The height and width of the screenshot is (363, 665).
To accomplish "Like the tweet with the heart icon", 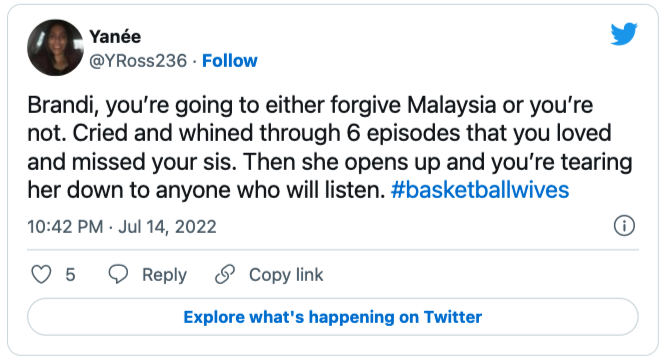I will [42, 274].
